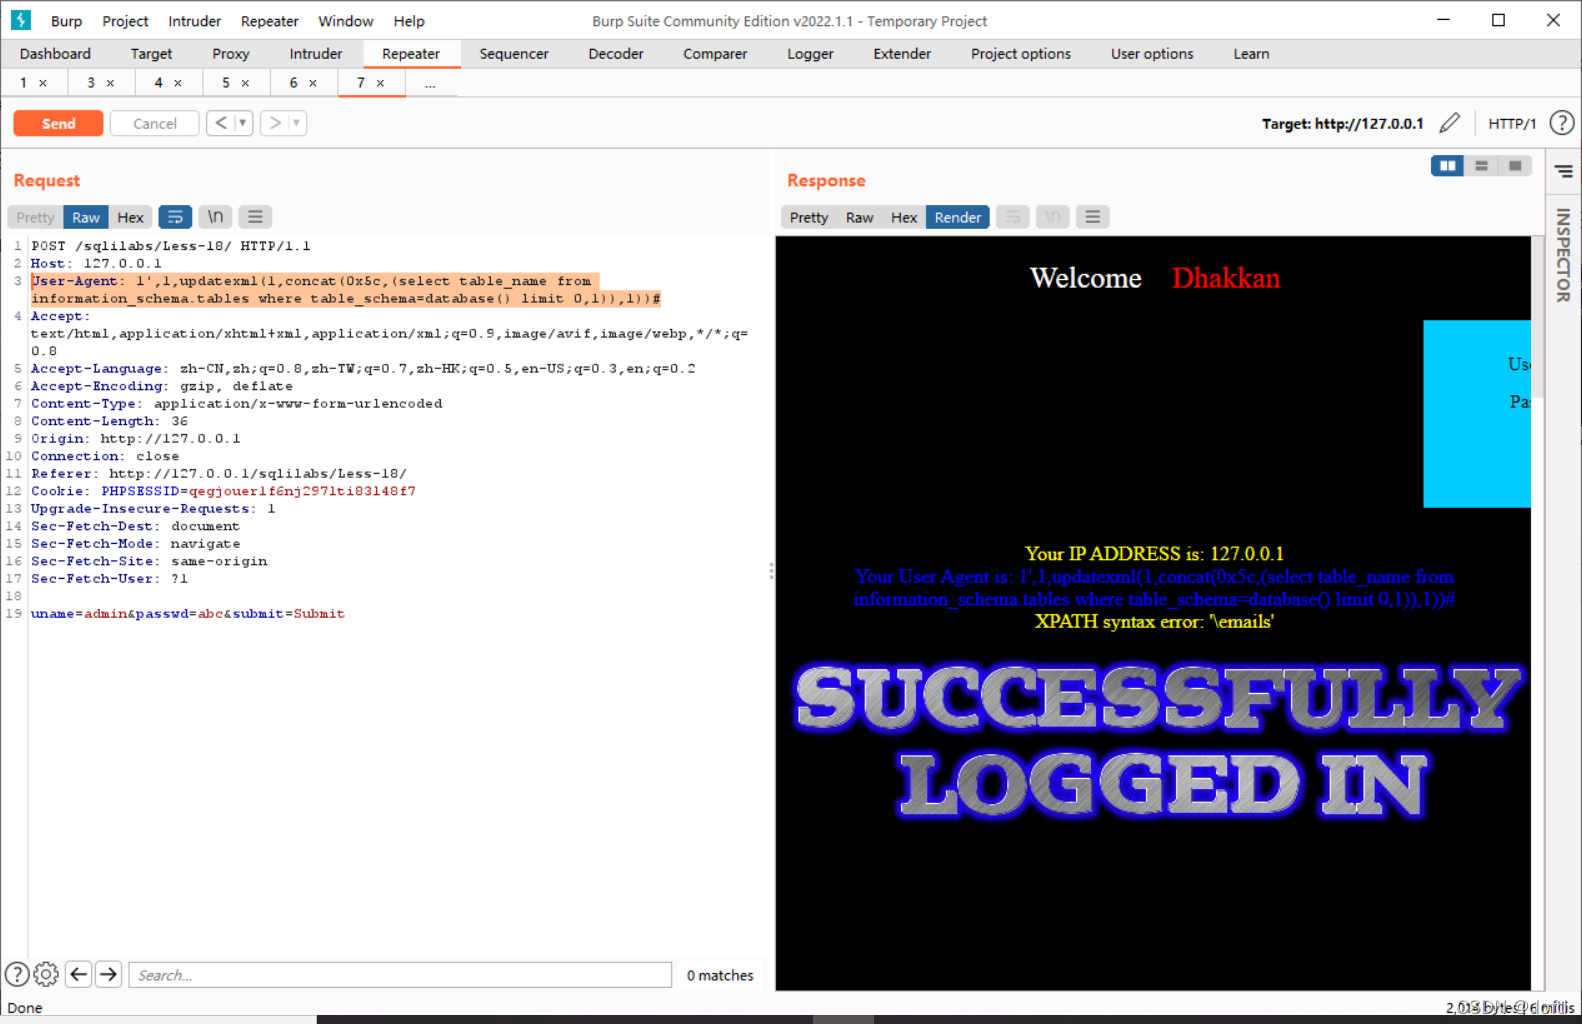Select response Raw view
Screen dimensions: 1582x1024
click(x=860, y=217)
